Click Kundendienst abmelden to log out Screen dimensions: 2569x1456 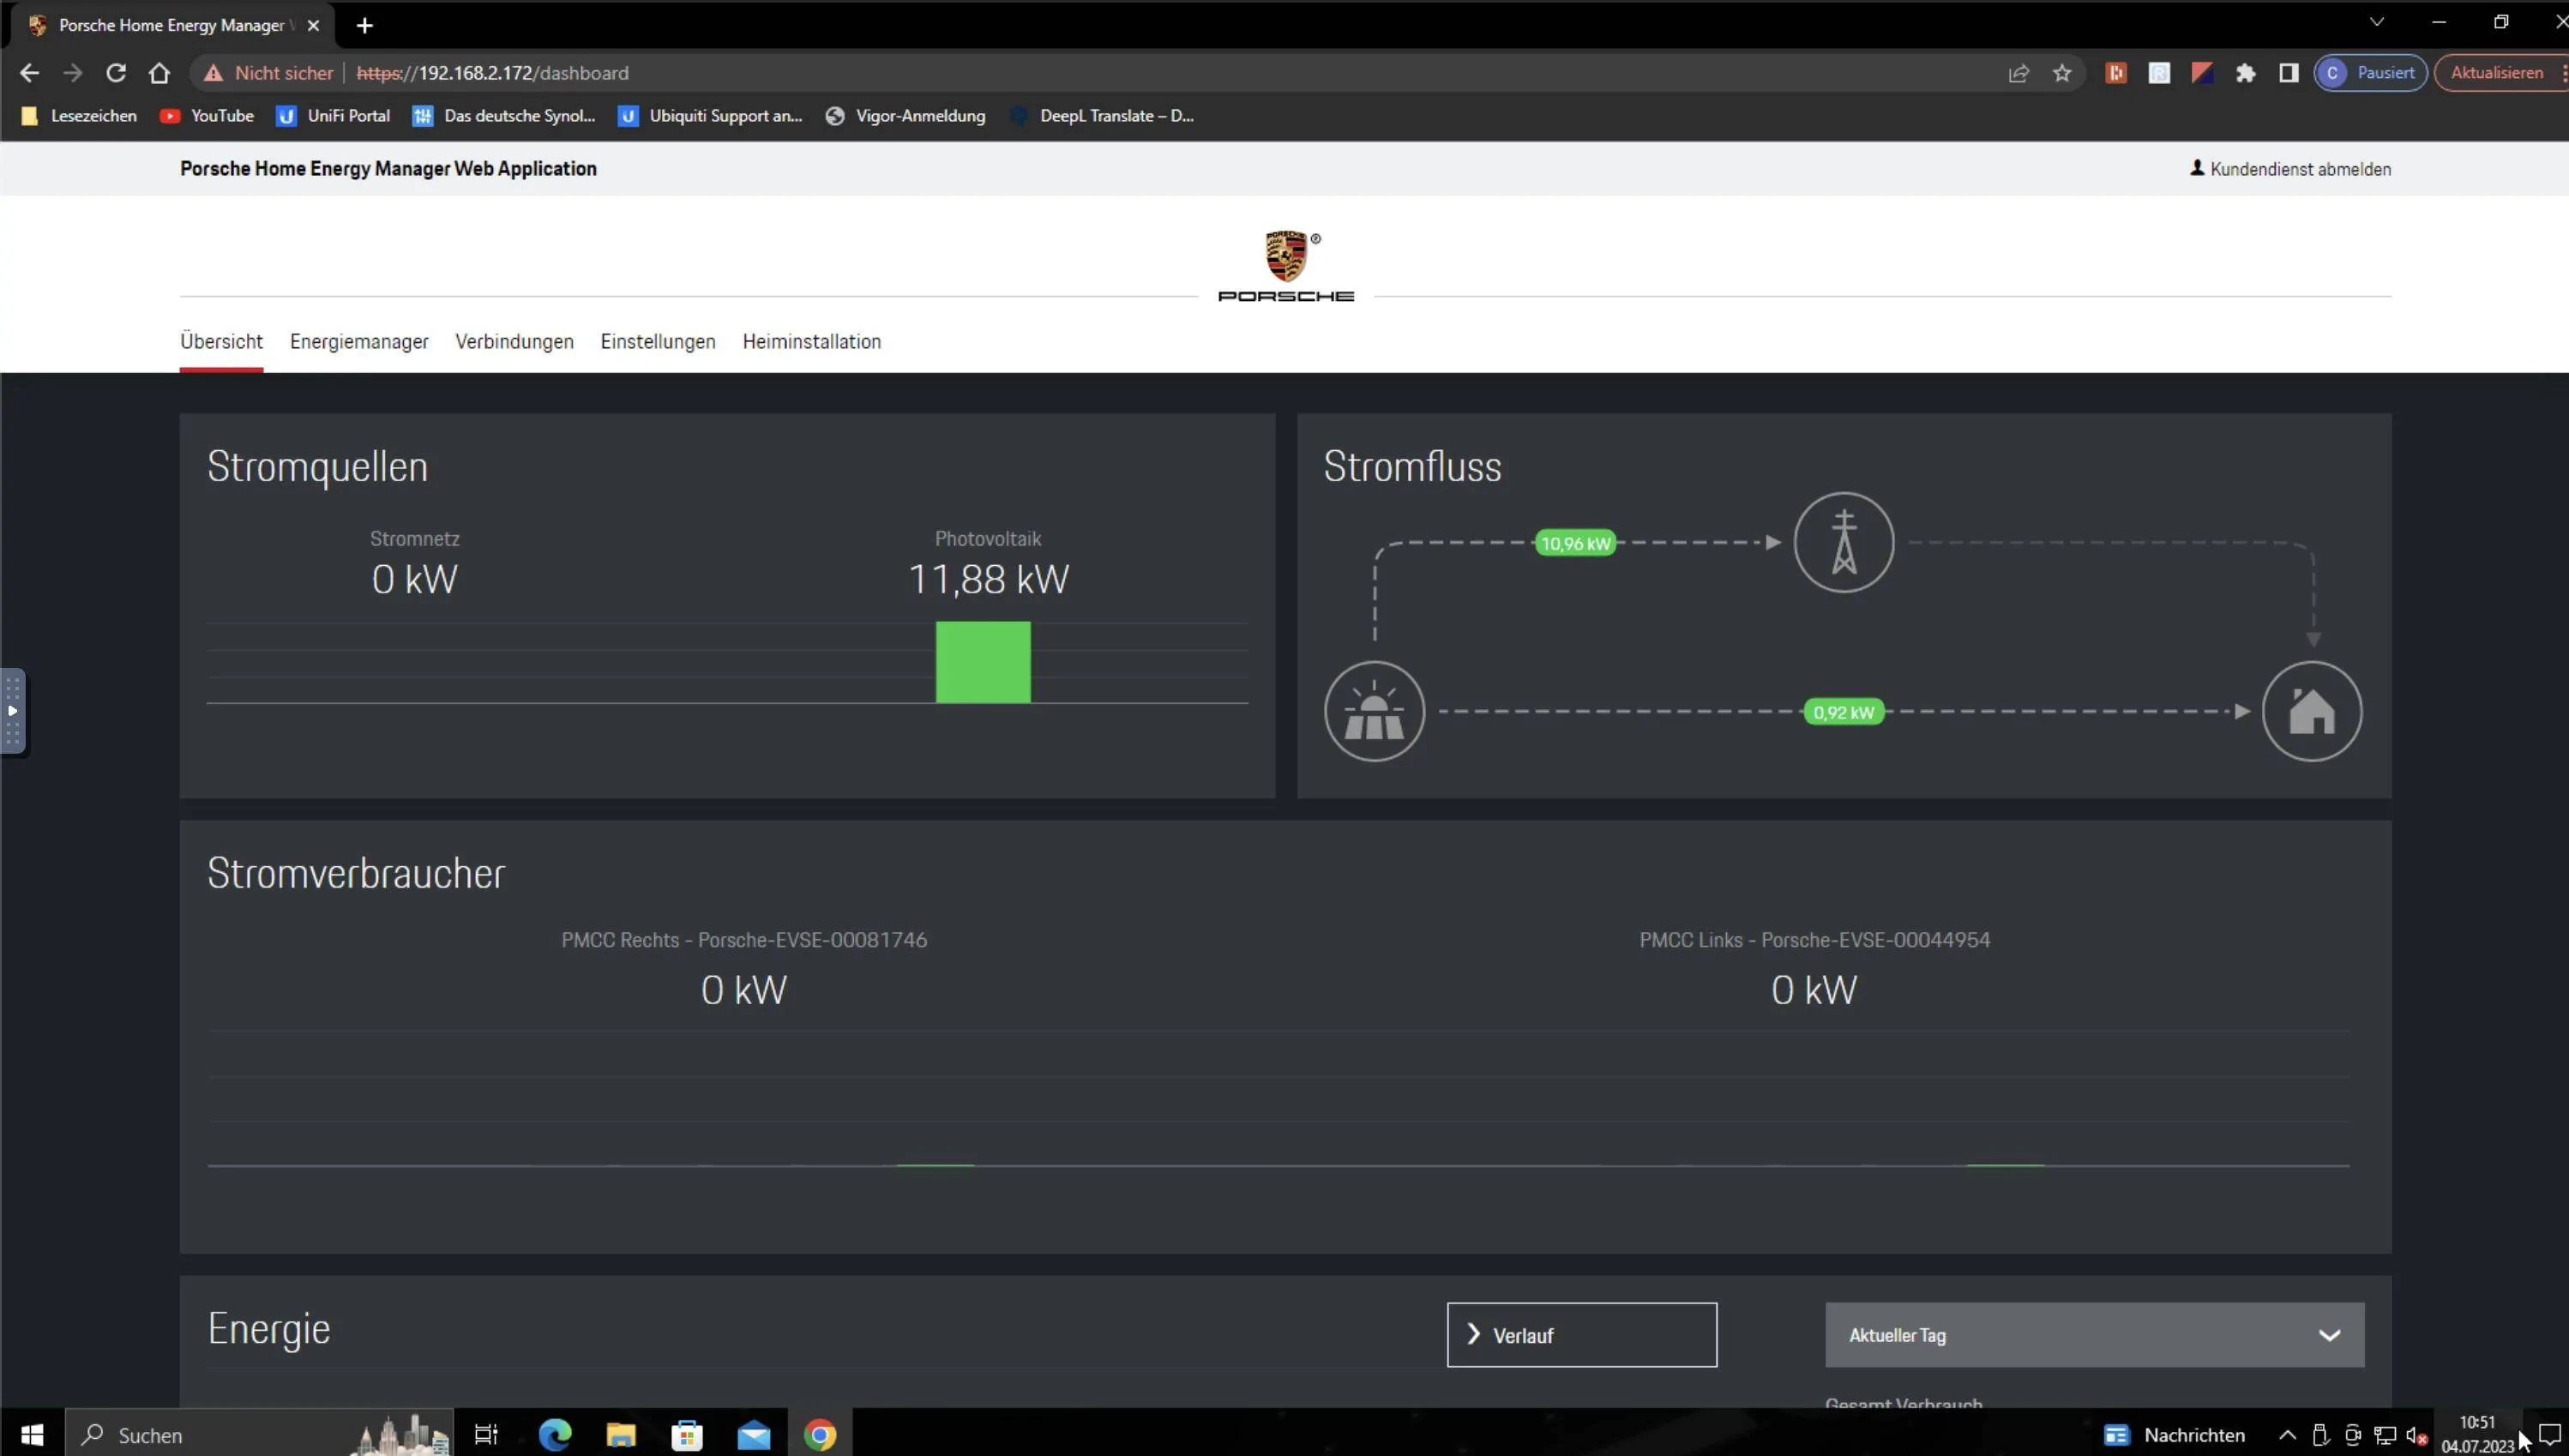[x=2290, y=169]
